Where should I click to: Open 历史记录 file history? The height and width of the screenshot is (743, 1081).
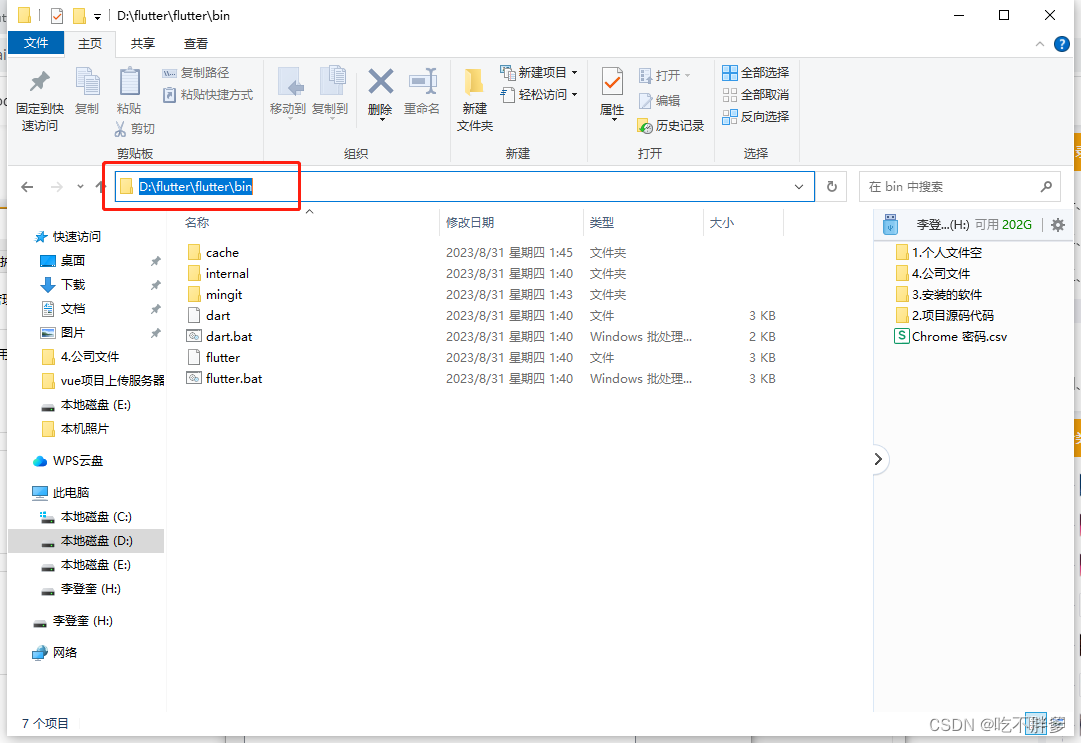(x=671, y=125)
